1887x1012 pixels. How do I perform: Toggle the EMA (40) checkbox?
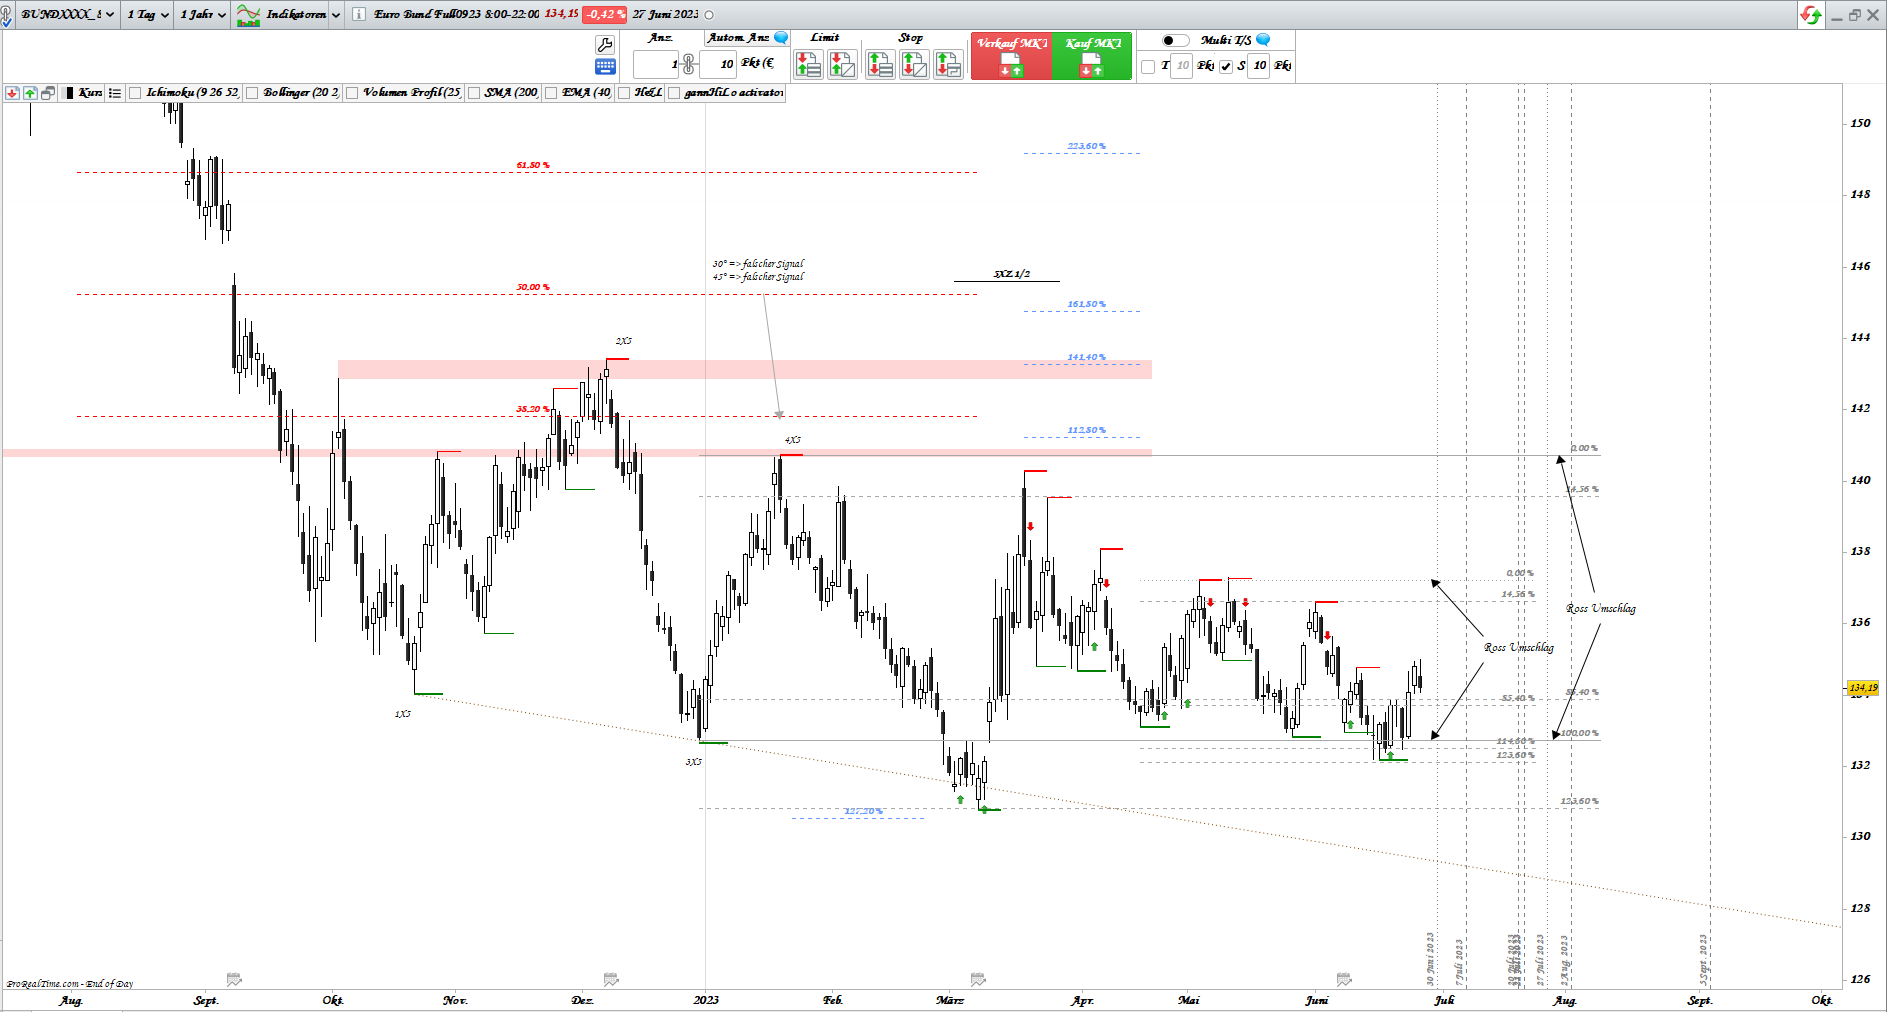551,93
